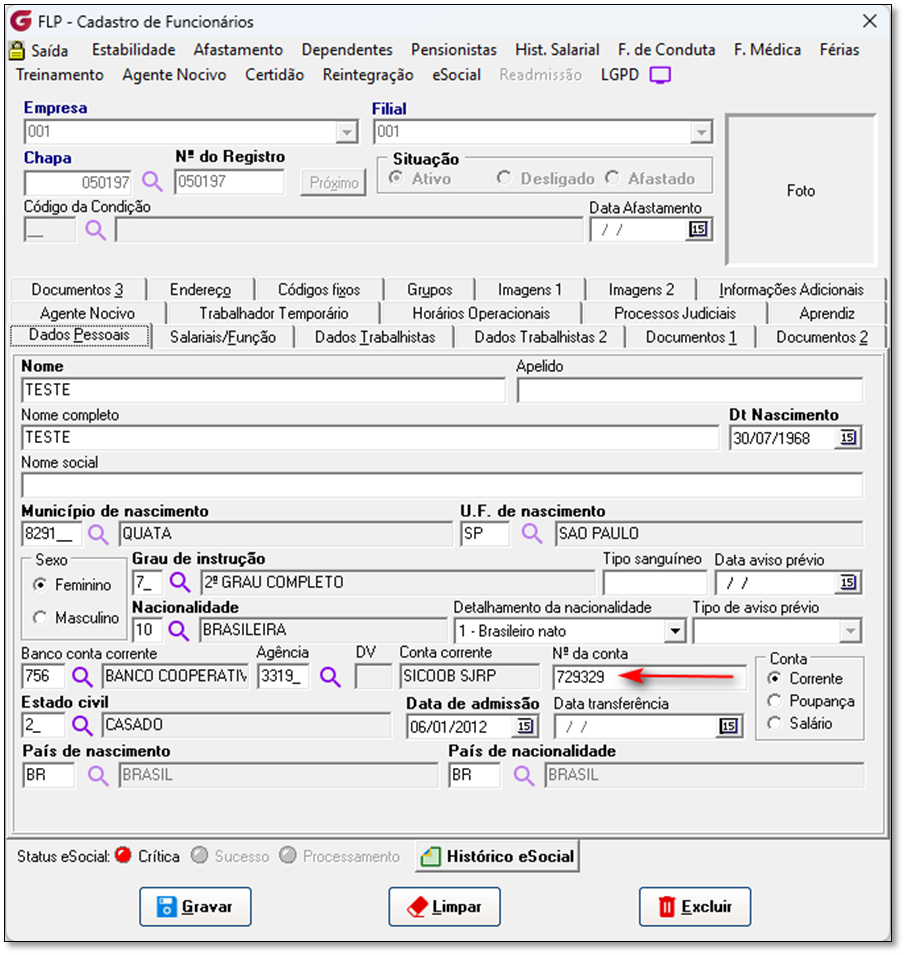The height and width of the screenshot is (955, 905).
Task: Open the Pensionistas menu
Action: [454, 50]
